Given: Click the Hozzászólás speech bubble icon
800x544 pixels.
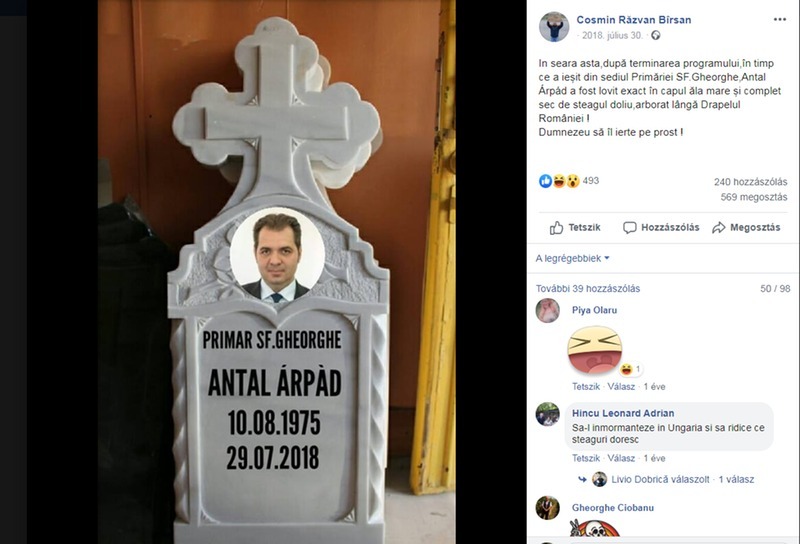Looking at the screenshot, I should point(630,228).
